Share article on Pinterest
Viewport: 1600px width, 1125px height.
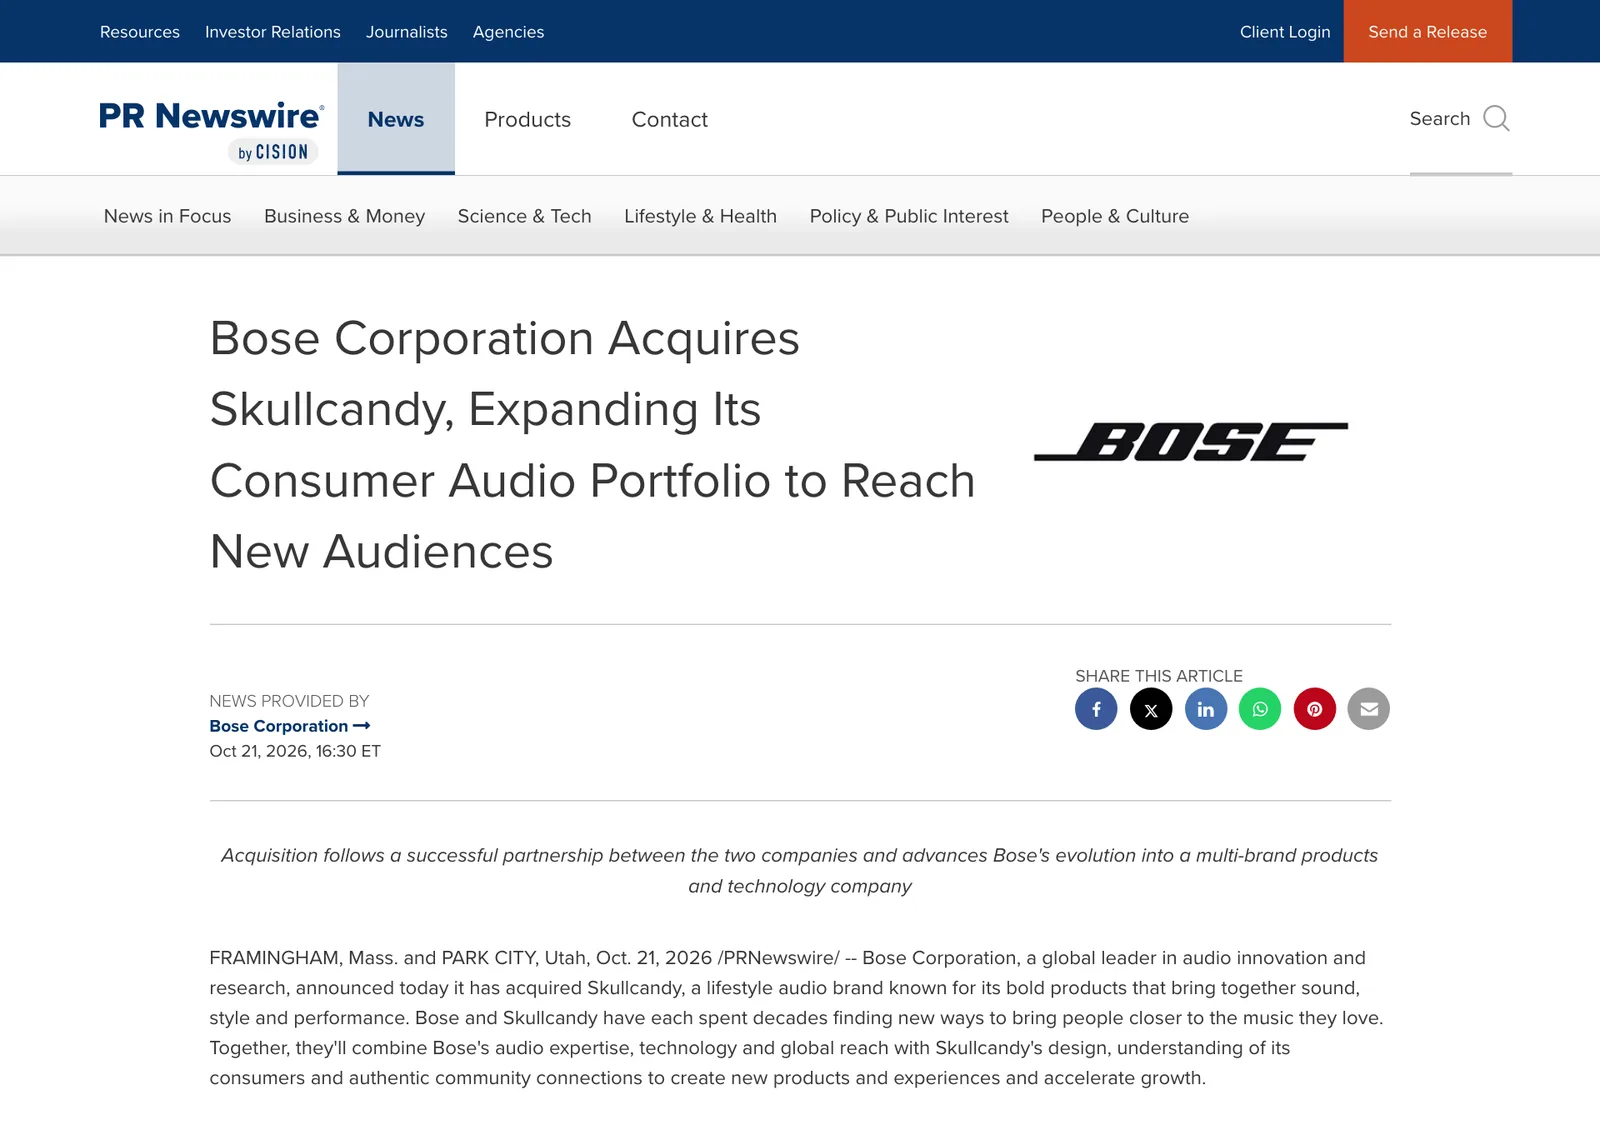pyautogui.click(x=1315, y=709)
